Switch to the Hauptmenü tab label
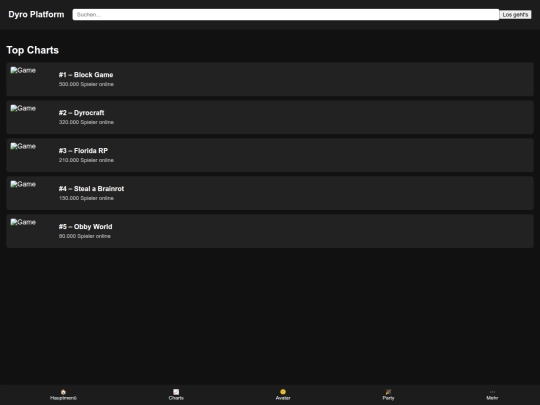 click(x=63, y=398)
